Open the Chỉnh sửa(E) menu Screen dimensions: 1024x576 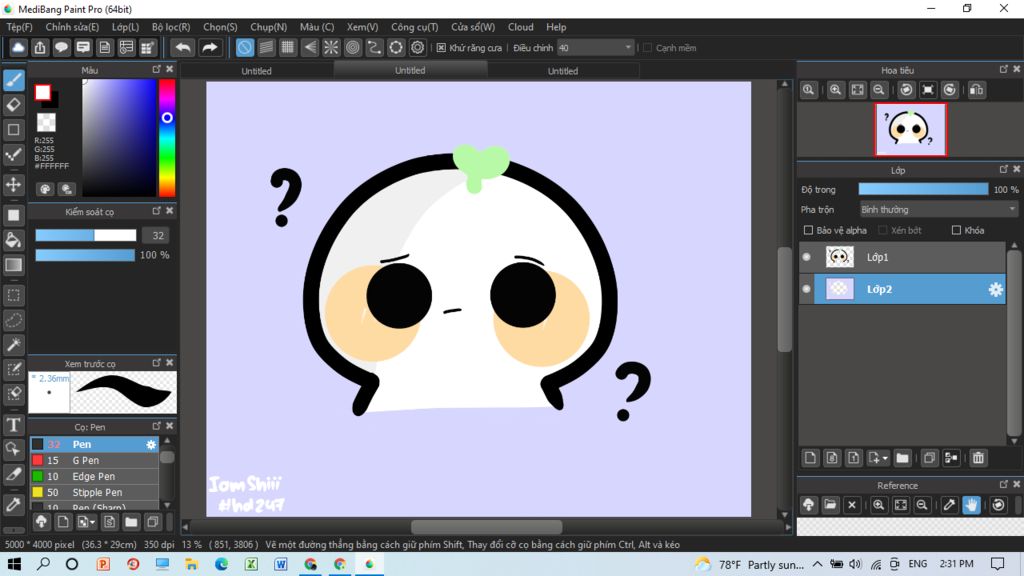72,27
